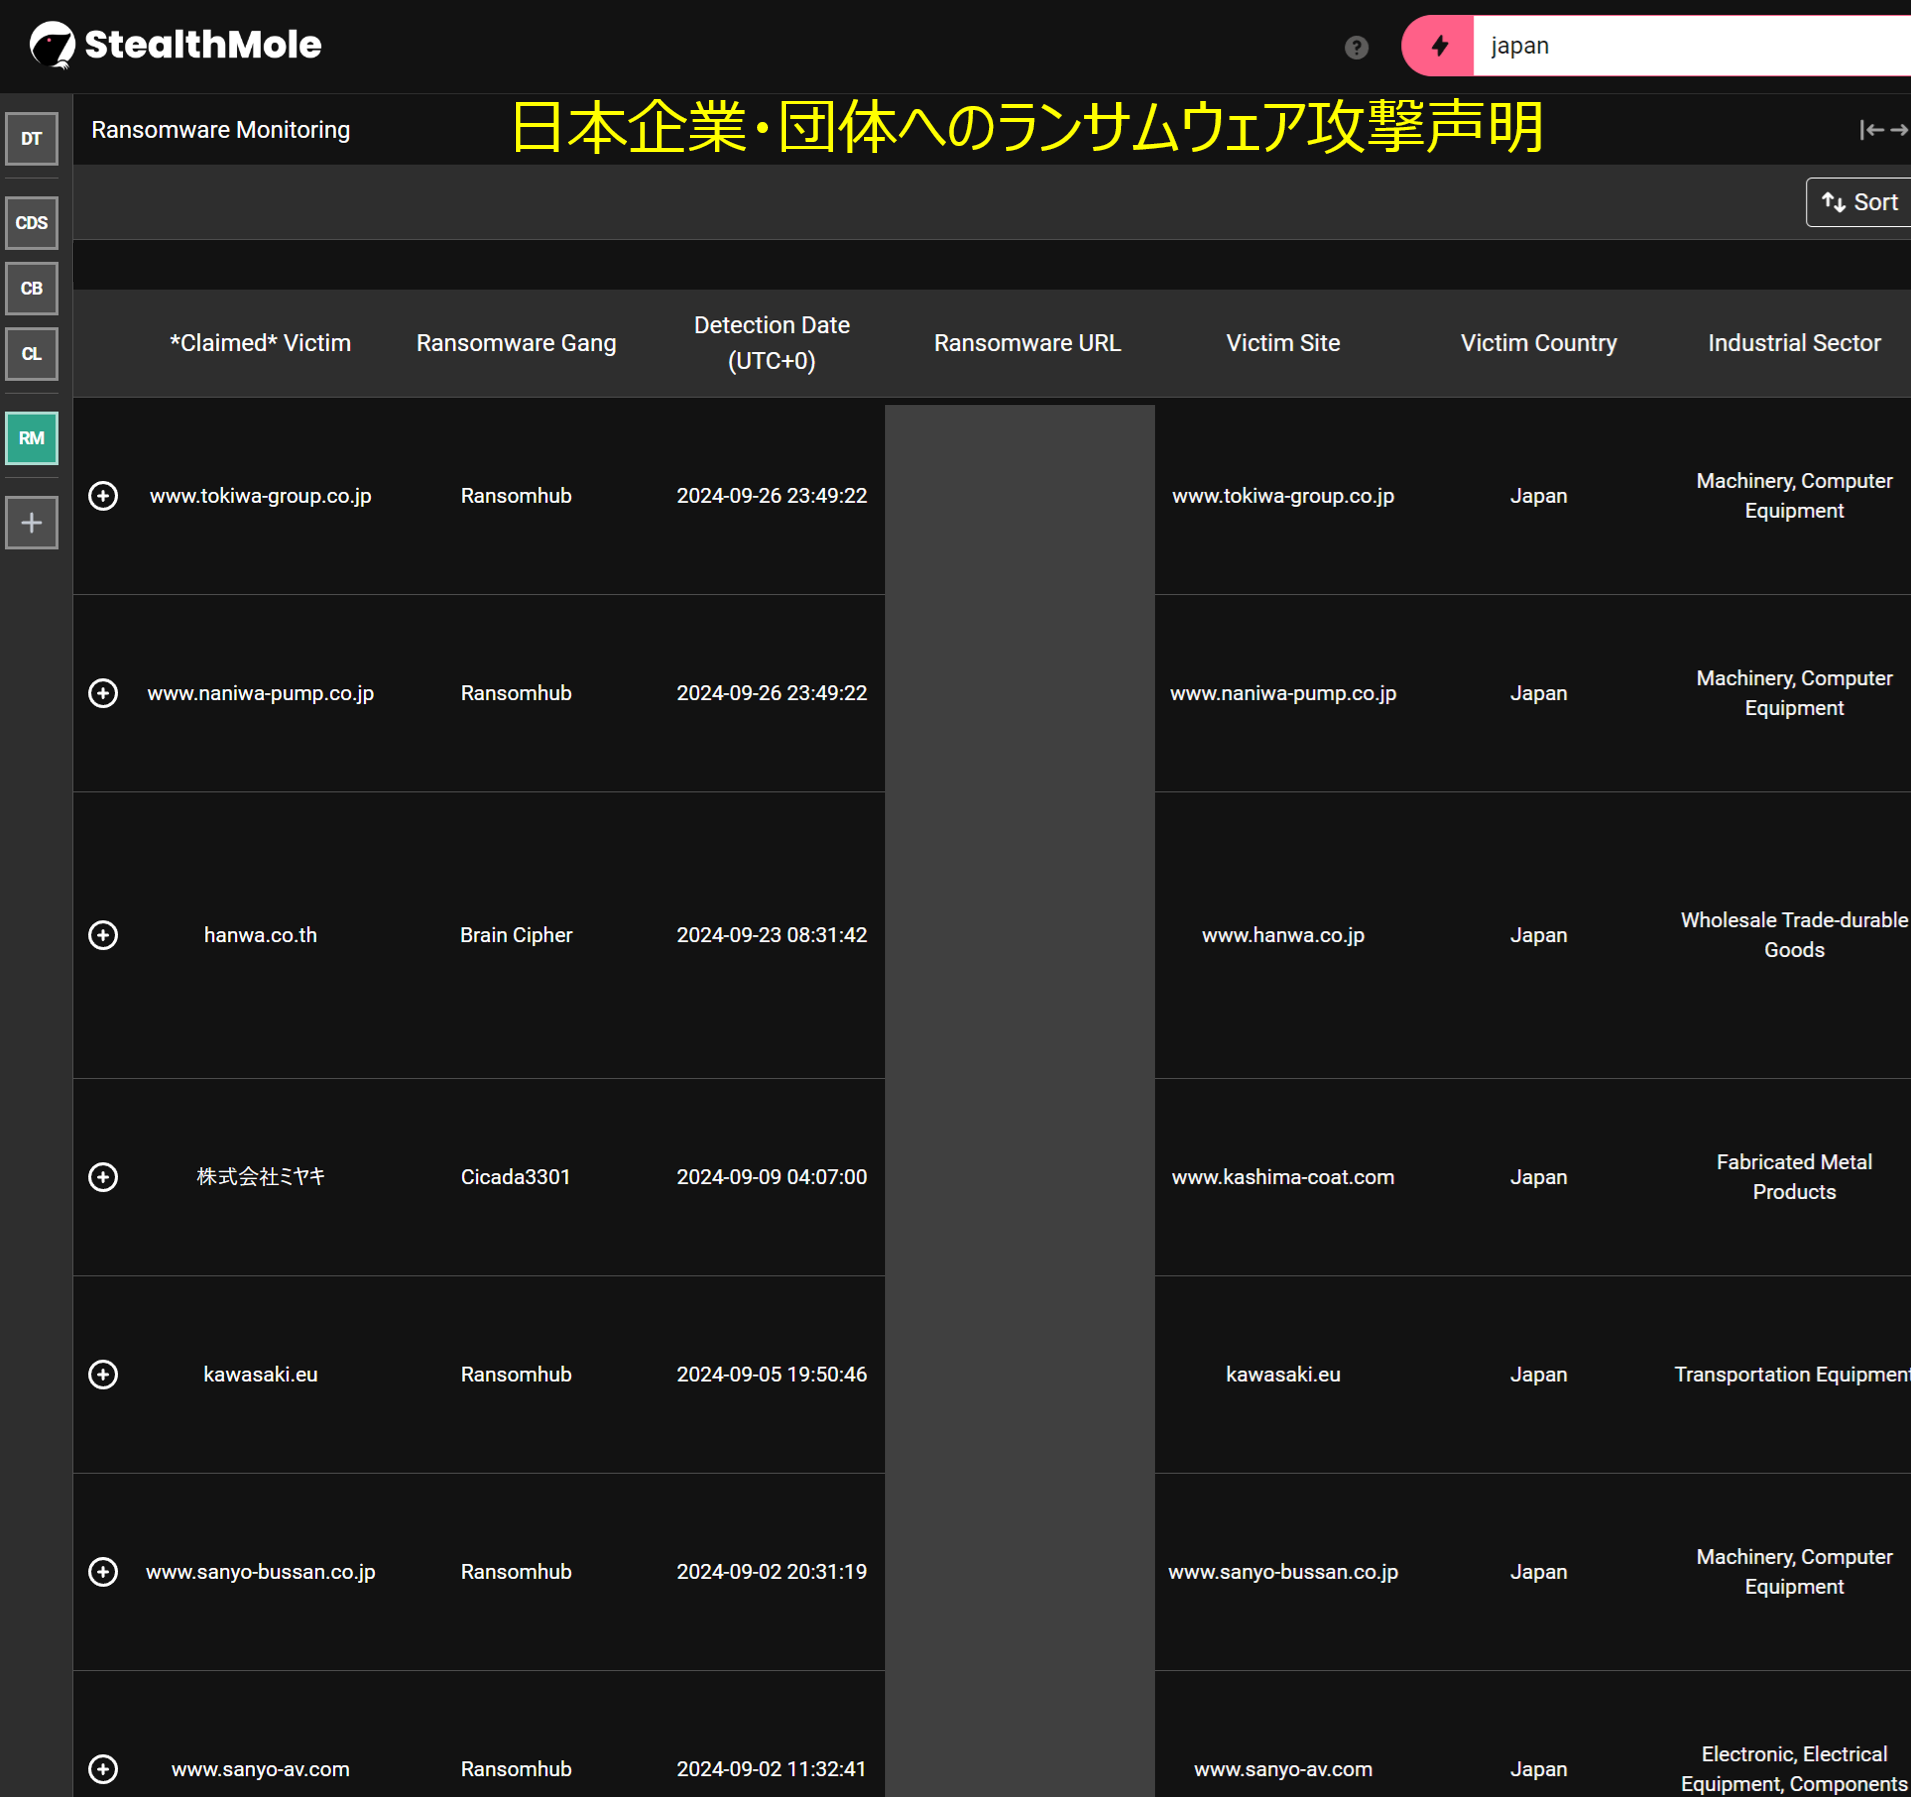Image resolution: width=1911 pixels, height=1797 pixels.
Task: Expand the www.sanyo-bussan.co.jp row
Action: tap(103, 1572)
